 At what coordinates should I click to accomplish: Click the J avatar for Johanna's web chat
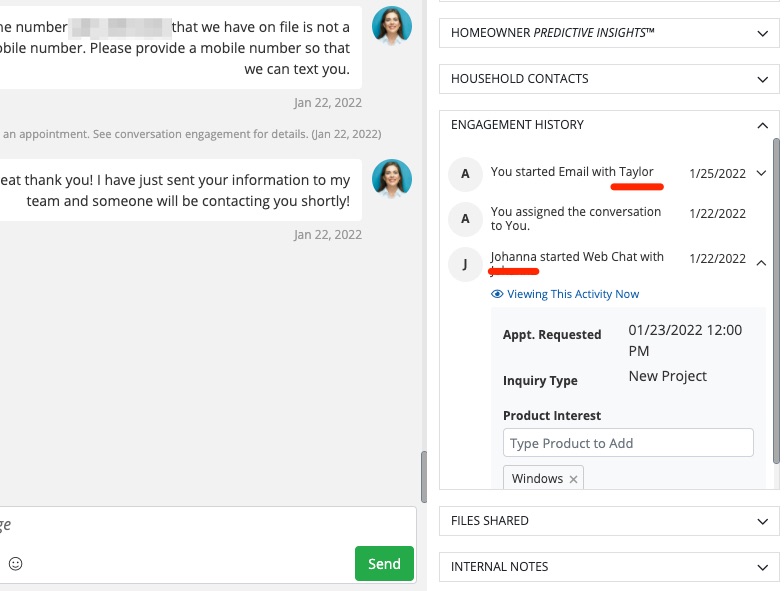464,264
